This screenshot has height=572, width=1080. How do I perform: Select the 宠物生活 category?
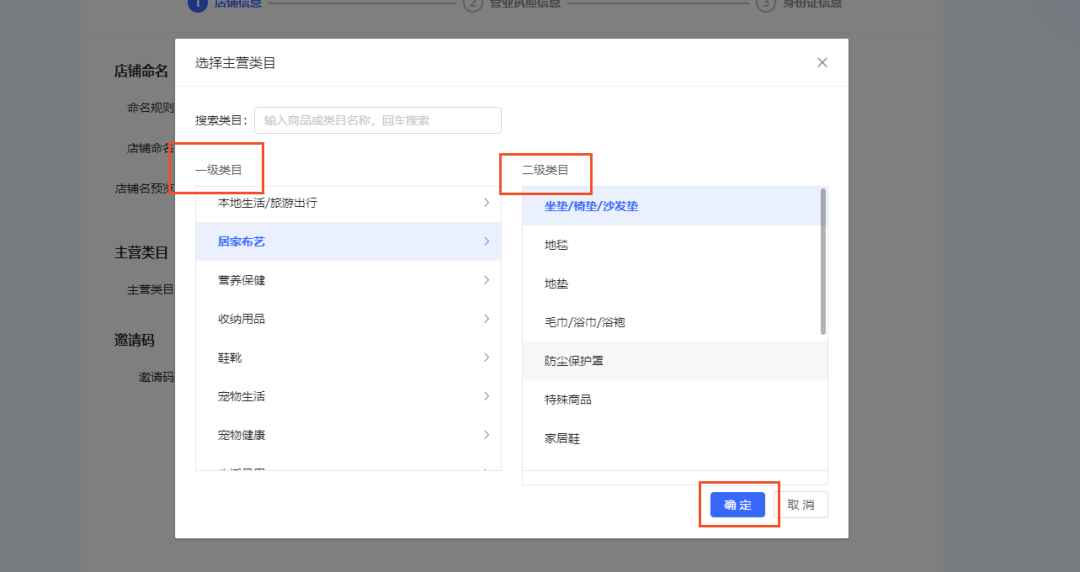point(348,396)
